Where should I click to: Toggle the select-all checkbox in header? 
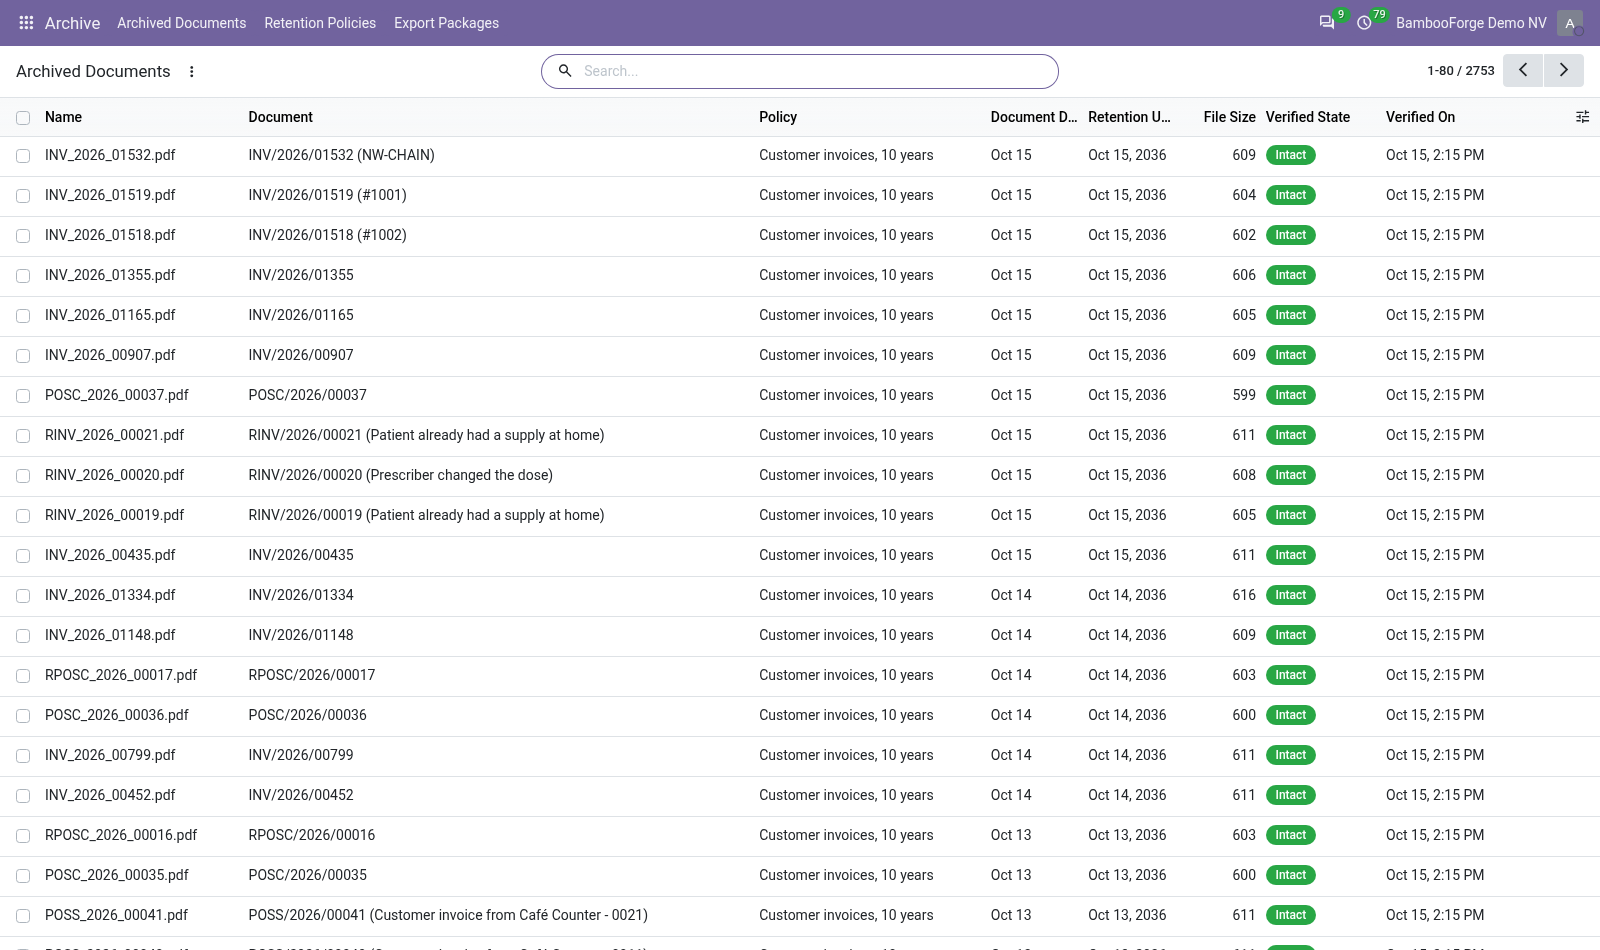coord(23,118)
